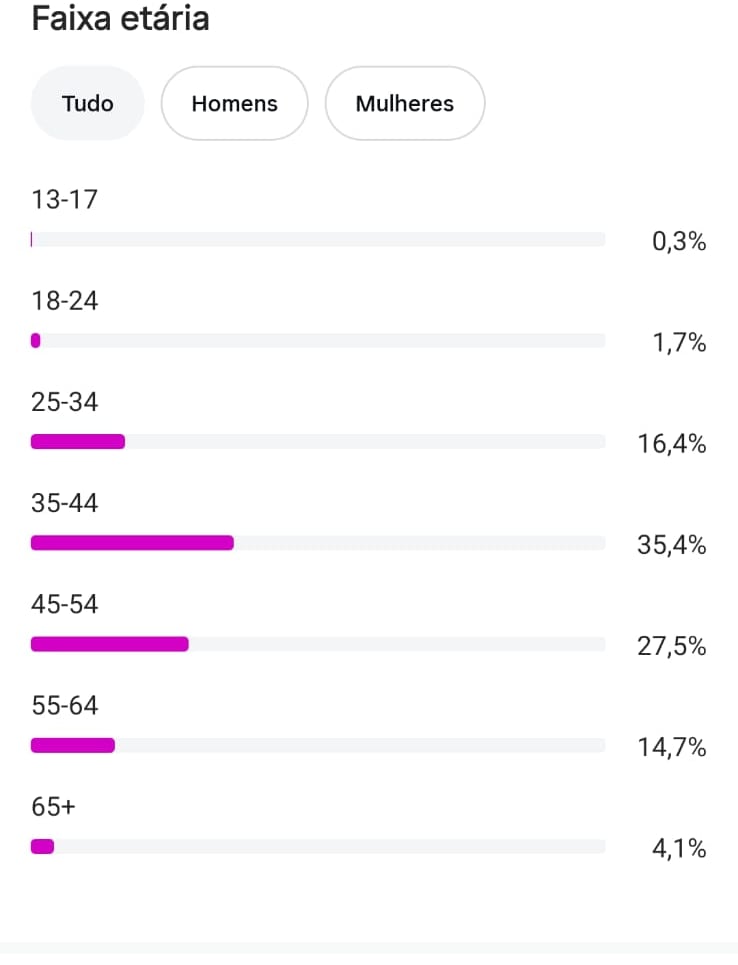
Task: Click the 65+ magenta progress bar
Action: (43, 847)
